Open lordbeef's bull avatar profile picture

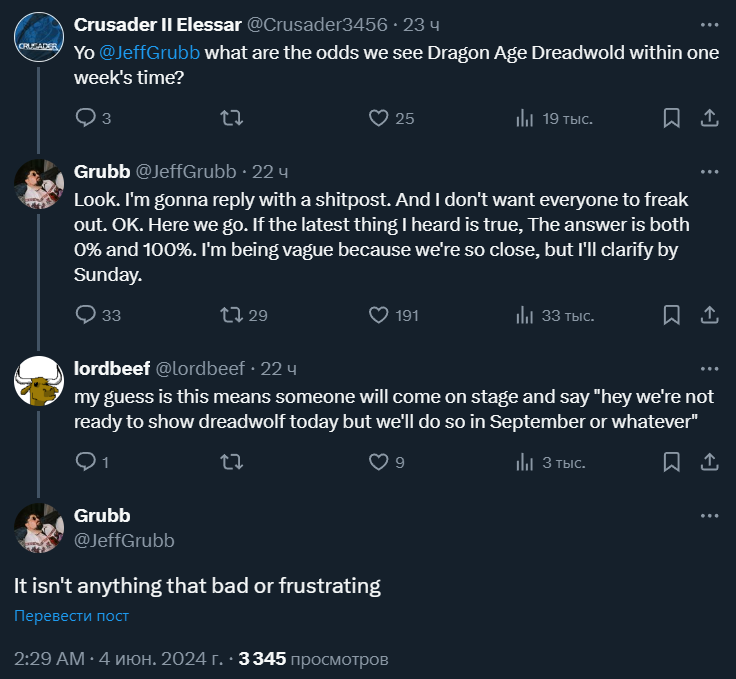tap(39, 381)
